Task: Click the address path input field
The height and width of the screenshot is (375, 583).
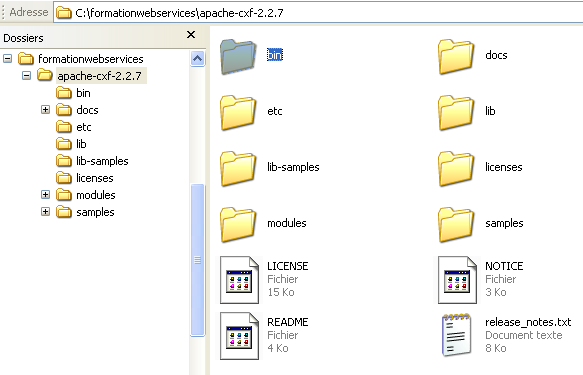Action: pos(318,13)
